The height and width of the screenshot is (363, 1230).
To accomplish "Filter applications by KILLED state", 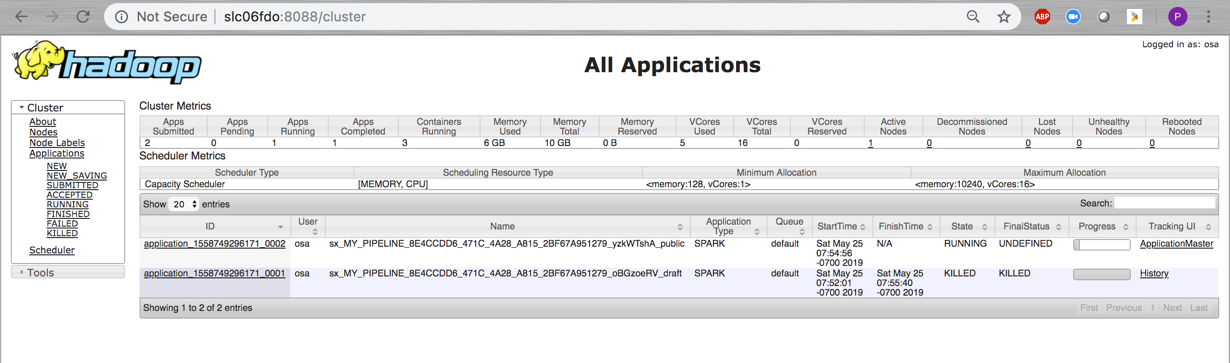I will coord(62,233).
